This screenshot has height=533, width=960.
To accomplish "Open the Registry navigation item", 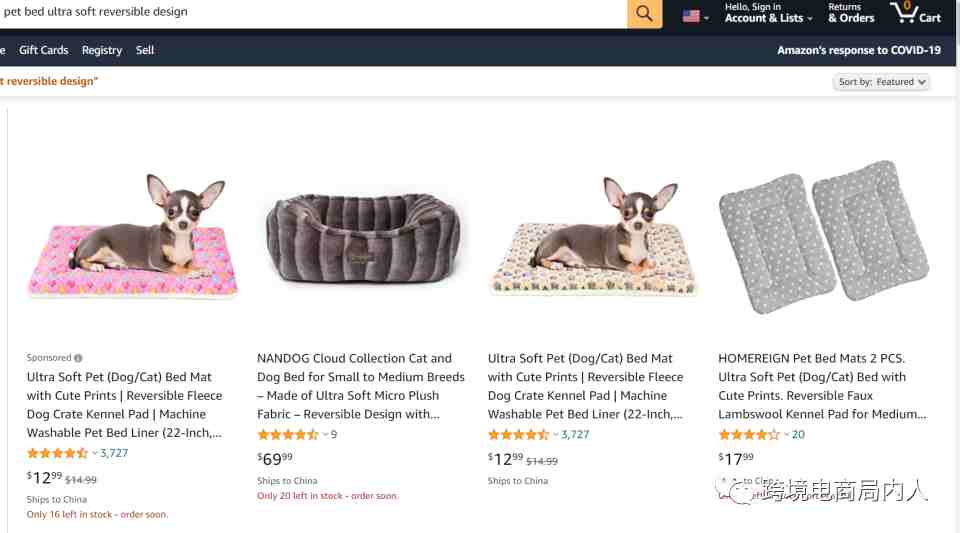I will click(x=102, y=50).
